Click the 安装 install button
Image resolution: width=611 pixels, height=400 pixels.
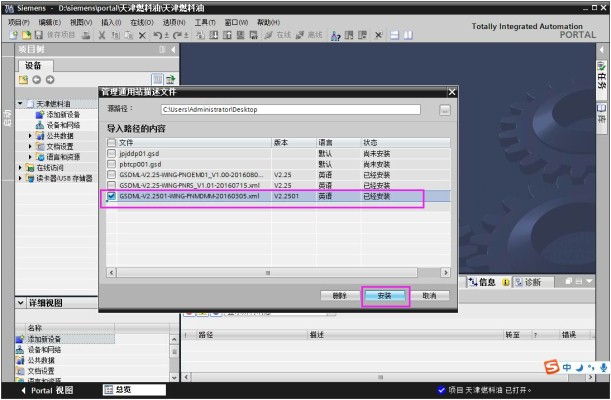[x=384, y=296]
